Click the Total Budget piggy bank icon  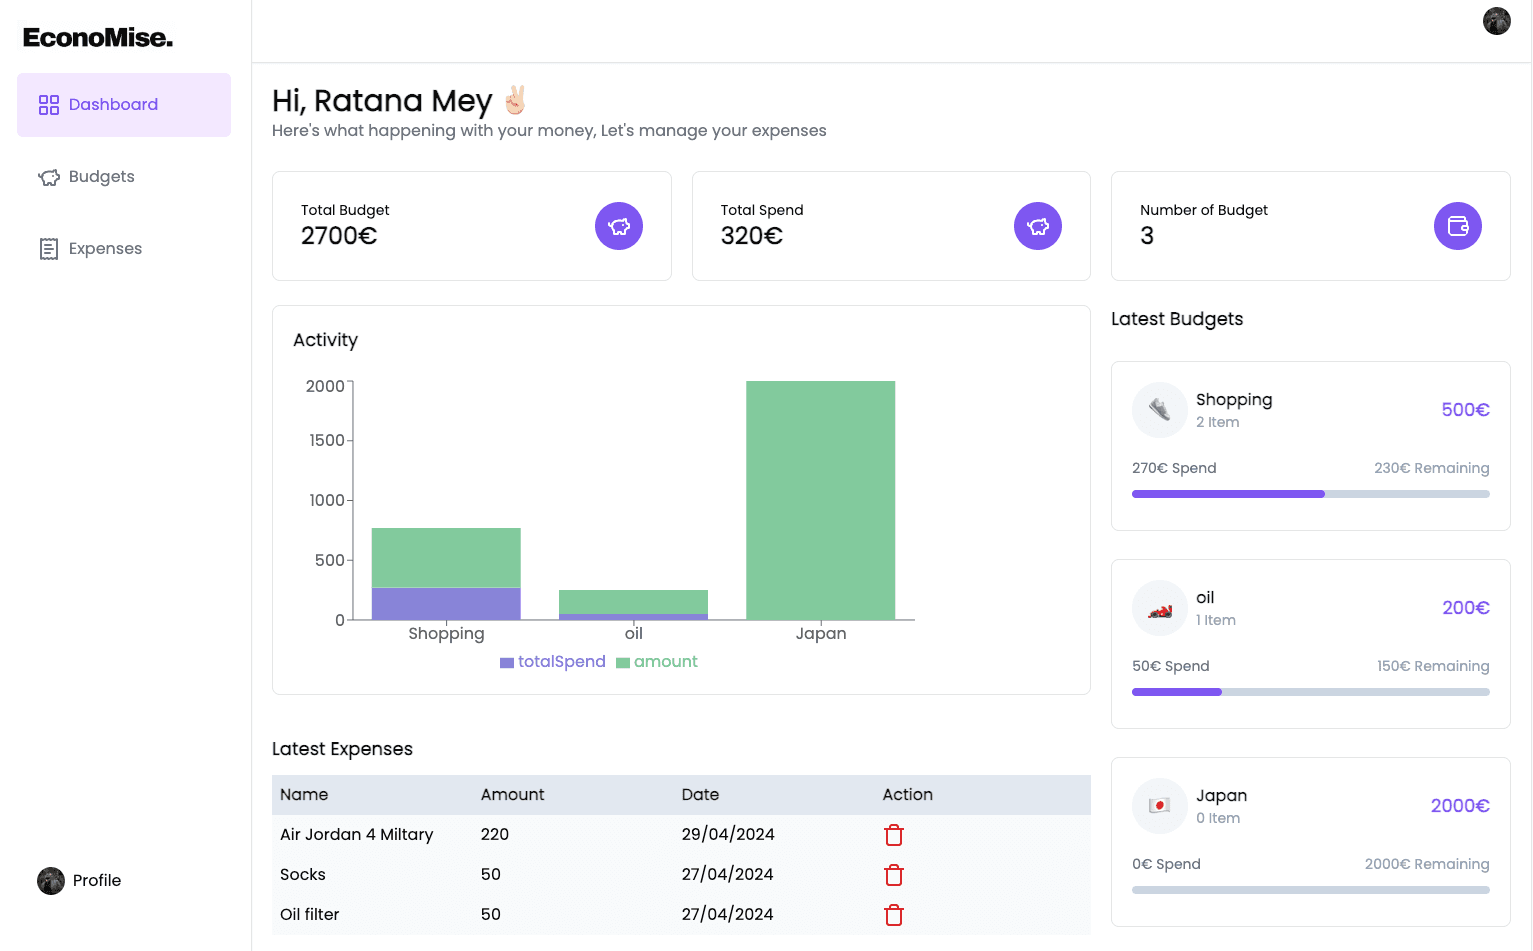[x=619, y=226]
